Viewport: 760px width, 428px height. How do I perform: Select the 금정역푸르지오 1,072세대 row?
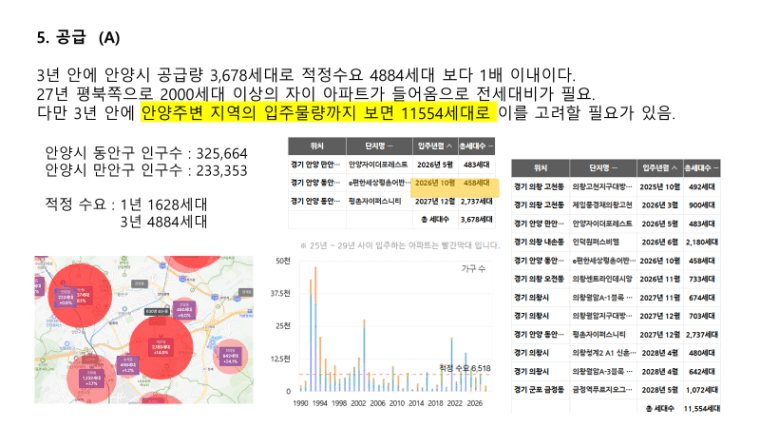(x=616, y=390)
